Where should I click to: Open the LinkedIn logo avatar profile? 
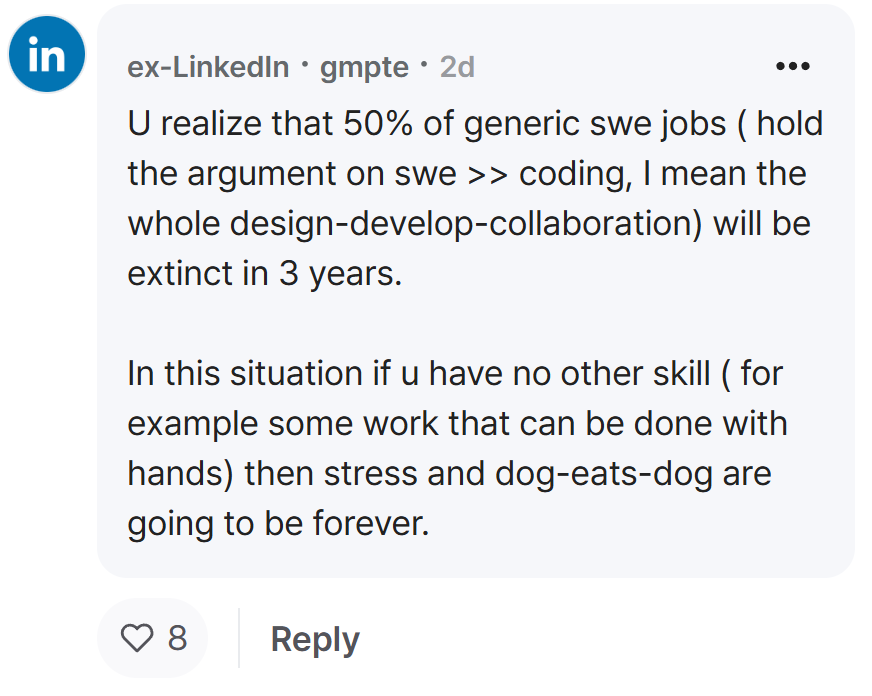(x=47, y=54)
